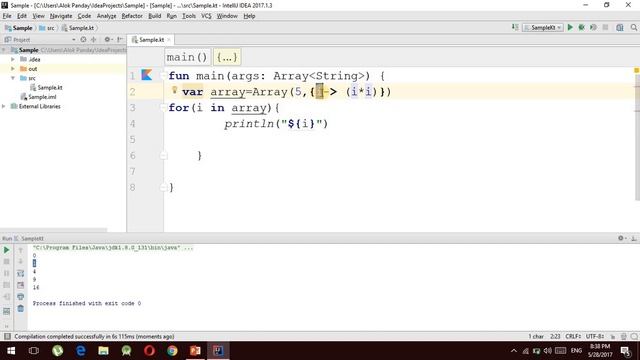
Task: Click the main toolbar stop icon
Action: point(605,27)
